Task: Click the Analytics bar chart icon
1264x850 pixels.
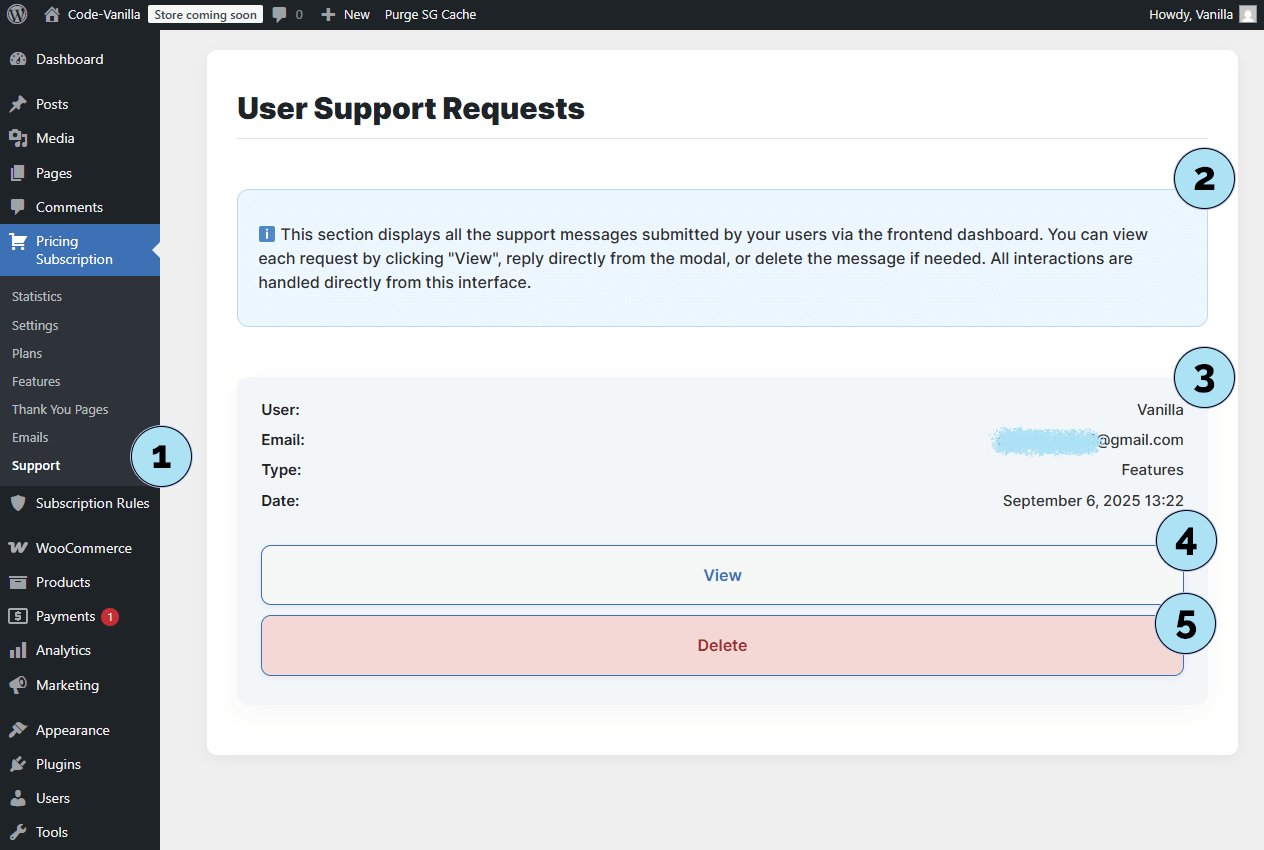Action: click(18, 650)
